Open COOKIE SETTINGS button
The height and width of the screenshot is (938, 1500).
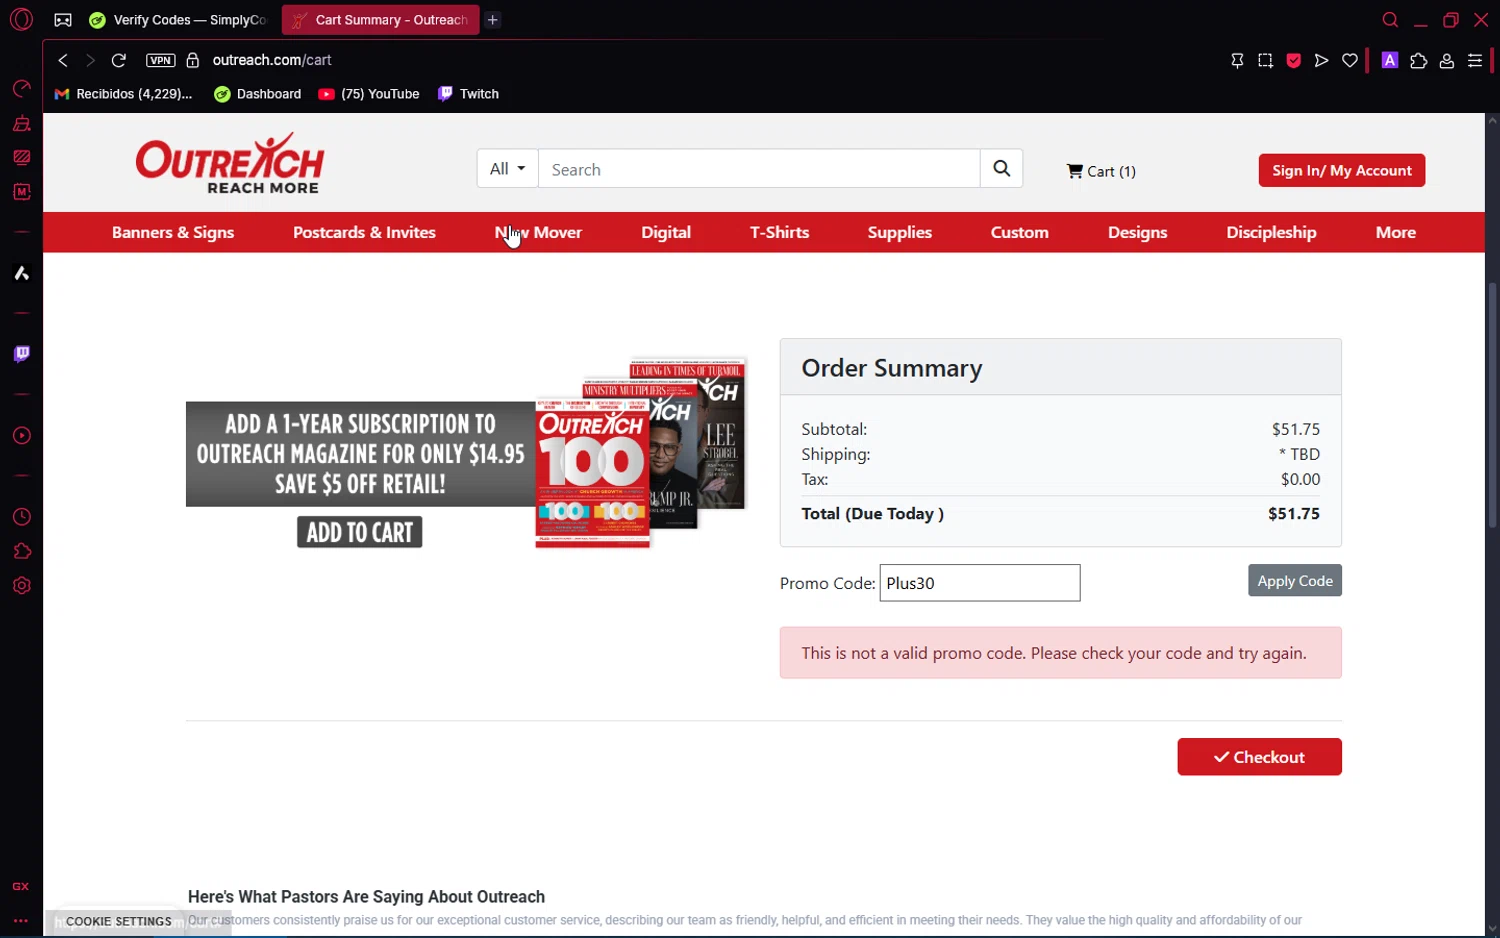(118, 921)
